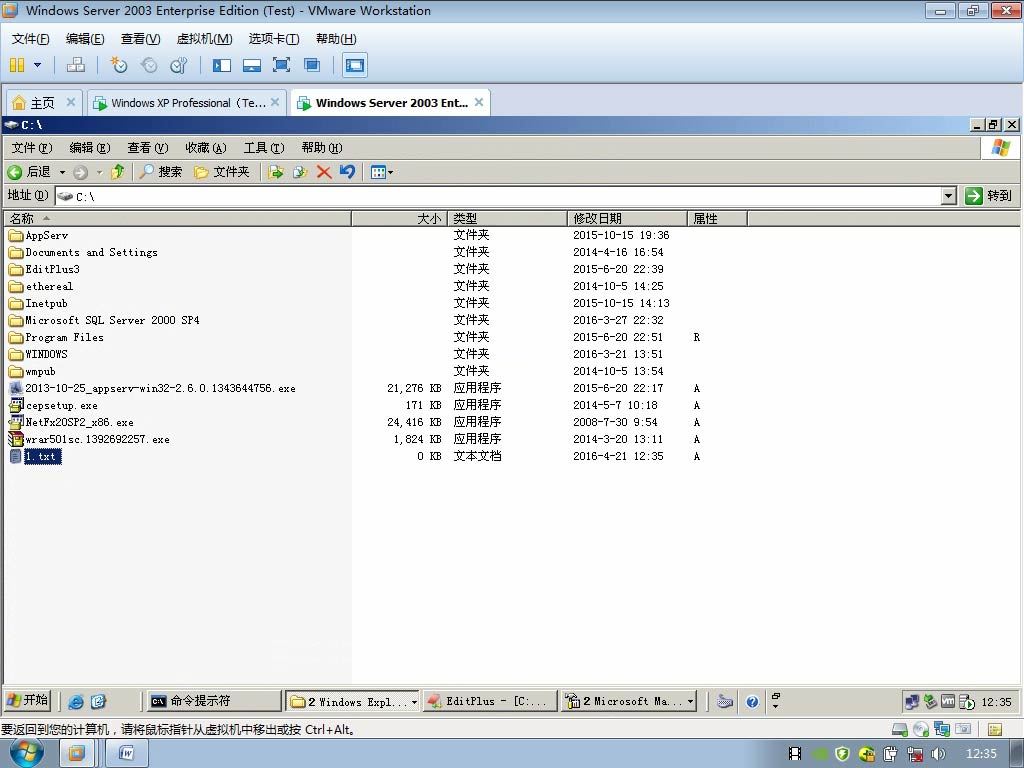This screenshot has width=1024, height=768.
Task: Click the host volume speaker tray icon
Action: point(938,754)
